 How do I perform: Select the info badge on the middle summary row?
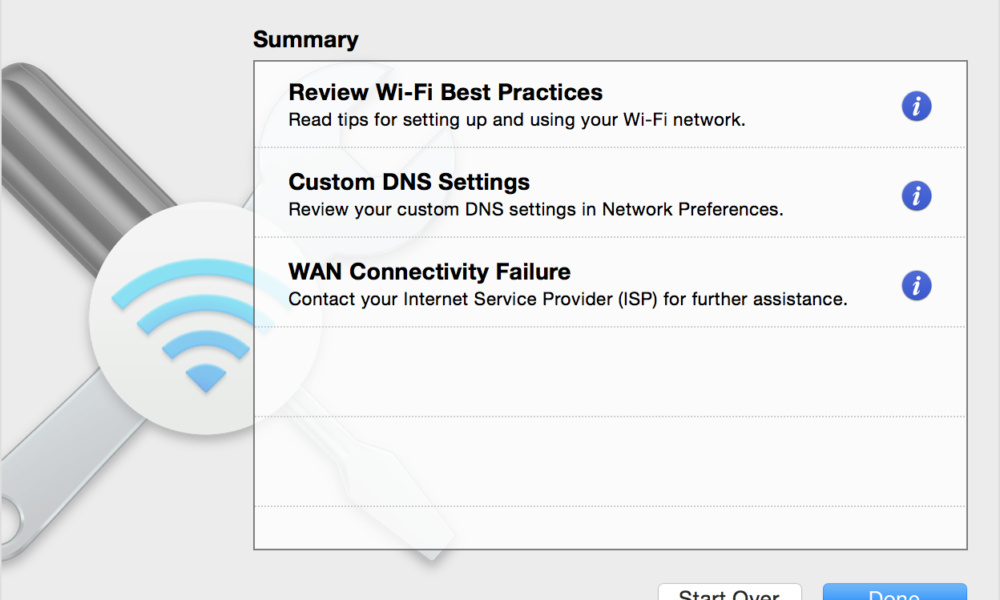point(917,196)
